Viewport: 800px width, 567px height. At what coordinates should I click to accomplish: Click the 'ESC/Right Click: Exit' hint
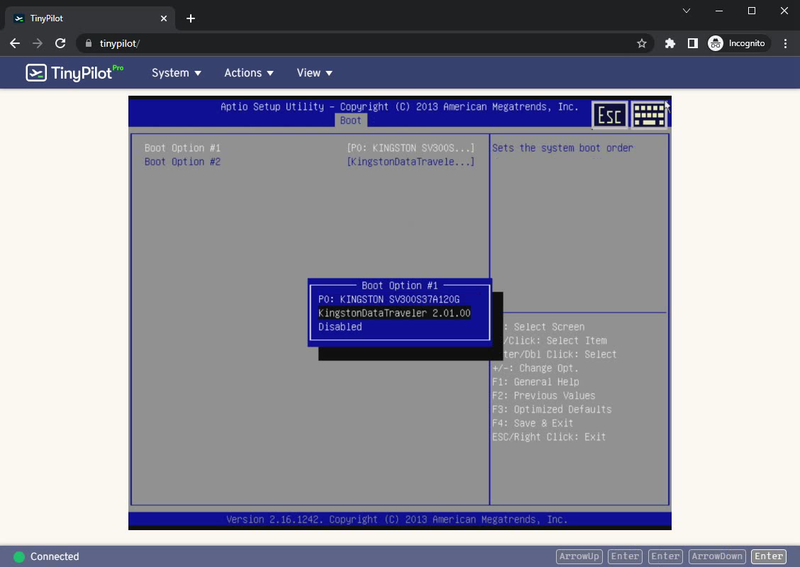tap(548, 437)
